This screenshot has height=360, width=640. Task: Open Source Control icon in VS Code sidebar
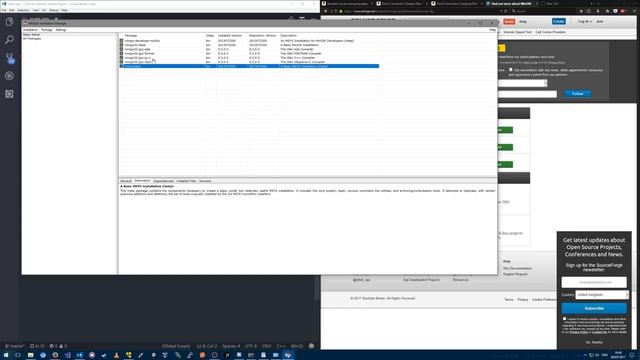(9, 58)
